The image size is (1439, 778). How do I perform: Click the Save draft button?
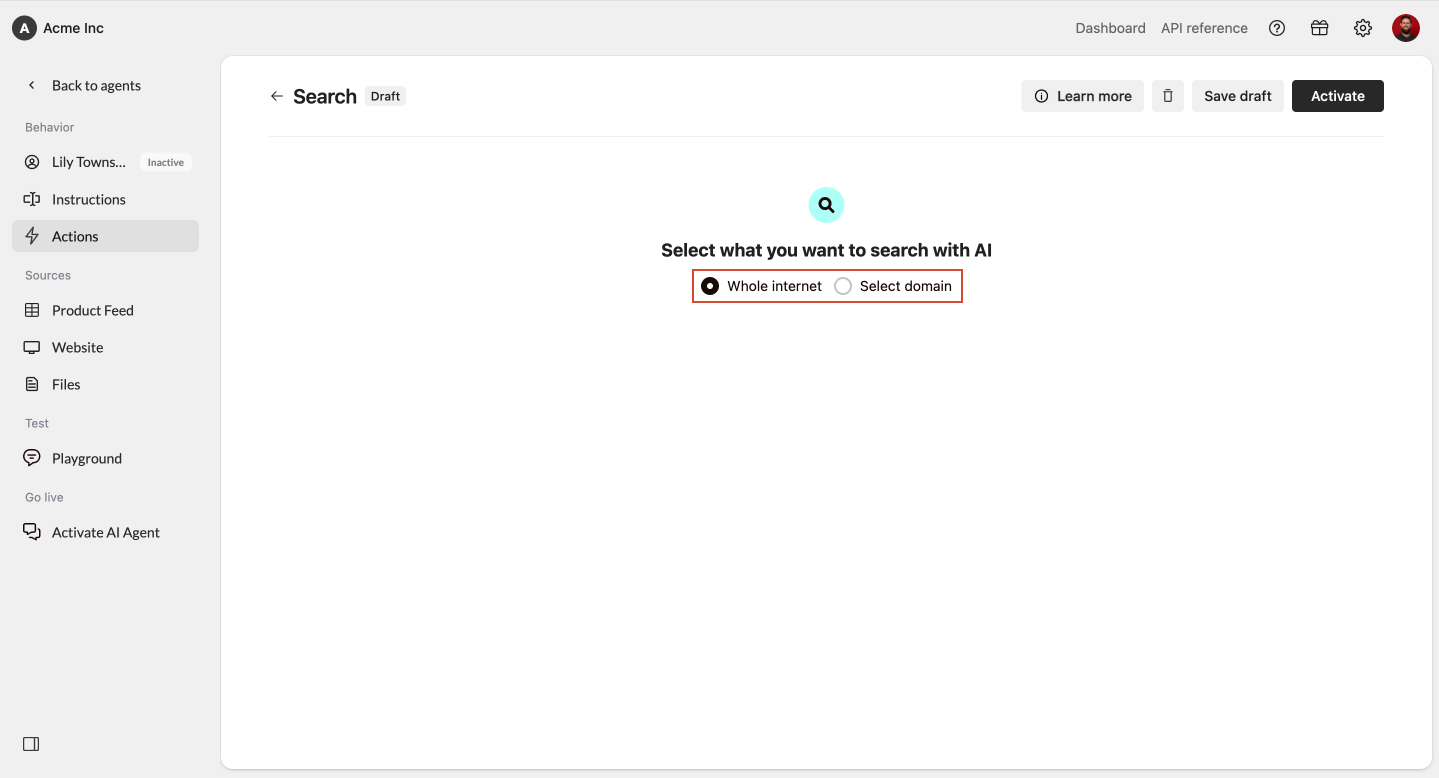click(x=1238, y=96)
